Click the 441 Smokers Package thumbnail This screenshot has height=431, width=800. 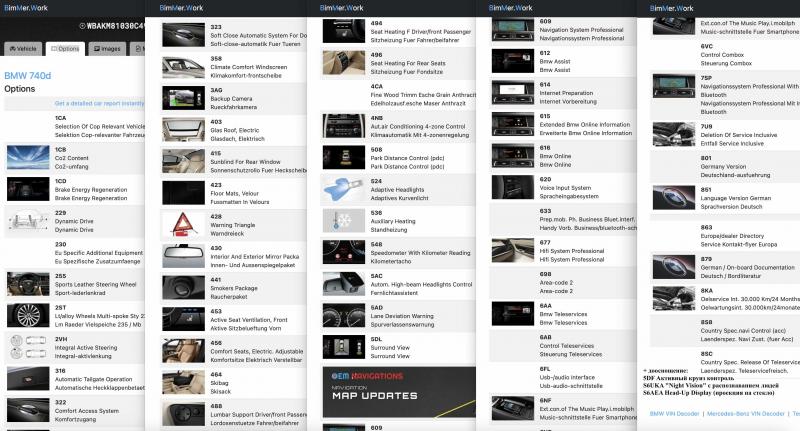[184, 288]
